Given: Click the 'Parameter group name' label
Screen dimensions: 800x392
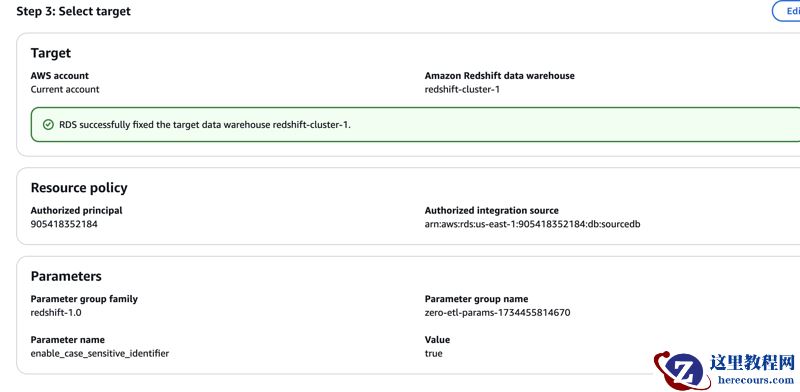Looking at the screenshot, I should coord(476,299).
